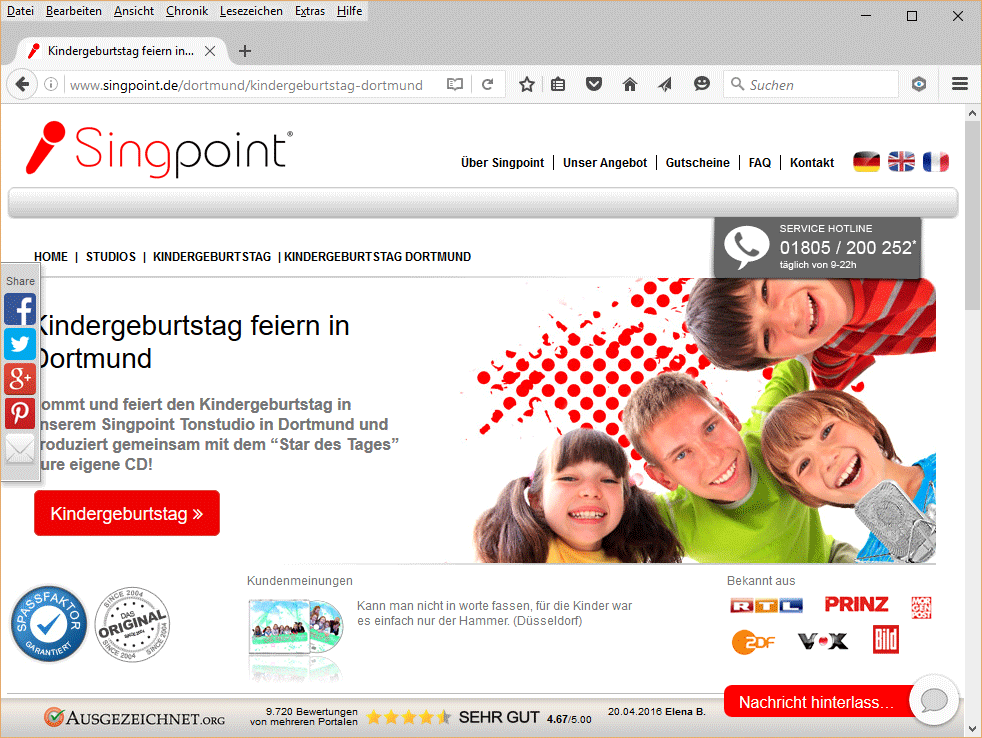Share page on Facebook

20,309
